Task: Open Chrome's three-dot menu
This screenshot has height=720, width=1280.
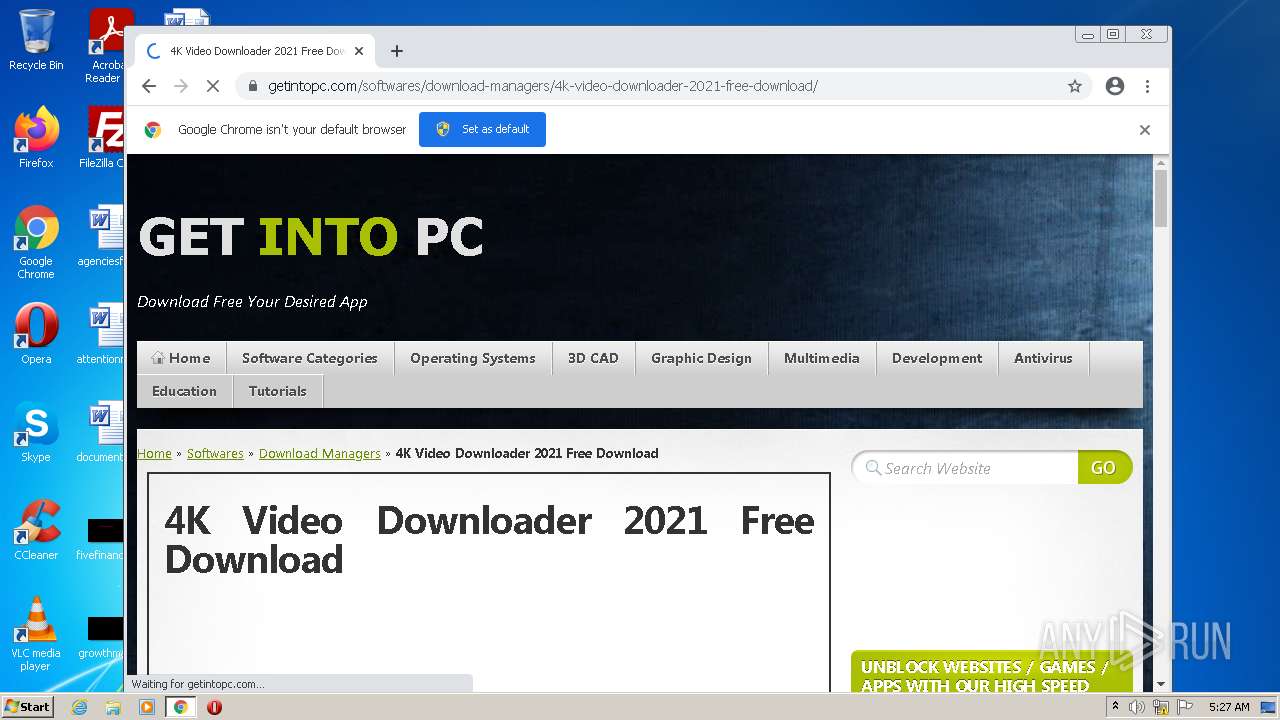Action: [1147, 86]
